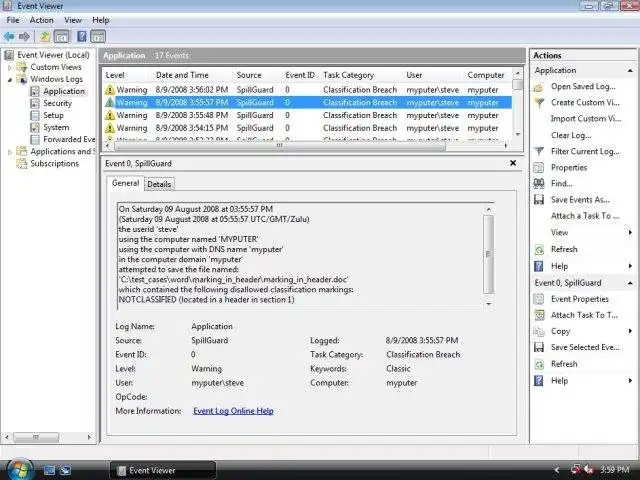The image size is (640, 480).
Task: Click Attach Task To This Event action
Action: [x=584, y=316]
